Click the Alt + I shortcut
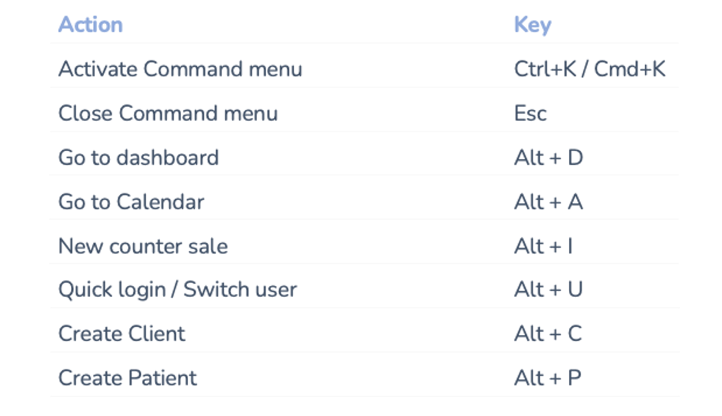Image resolution: width=722 pixels, height=416 pixels. 543,246
